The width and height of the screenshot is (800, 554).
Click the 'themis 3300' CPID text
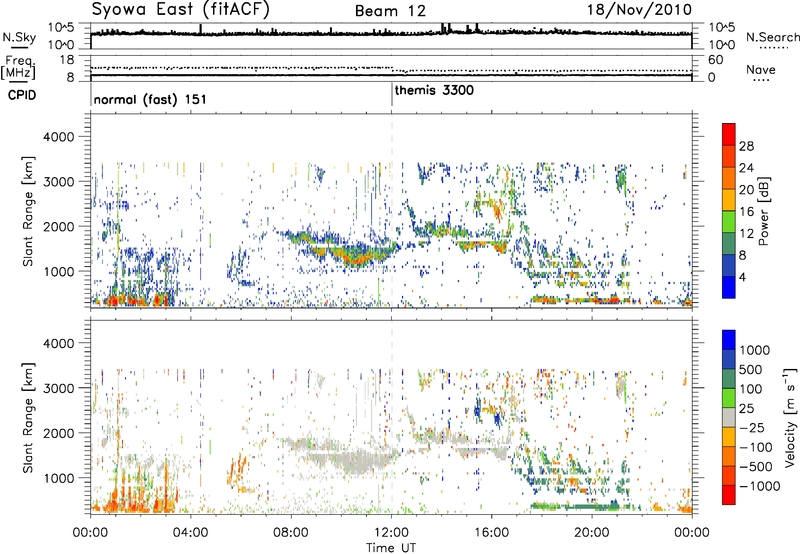434,91
